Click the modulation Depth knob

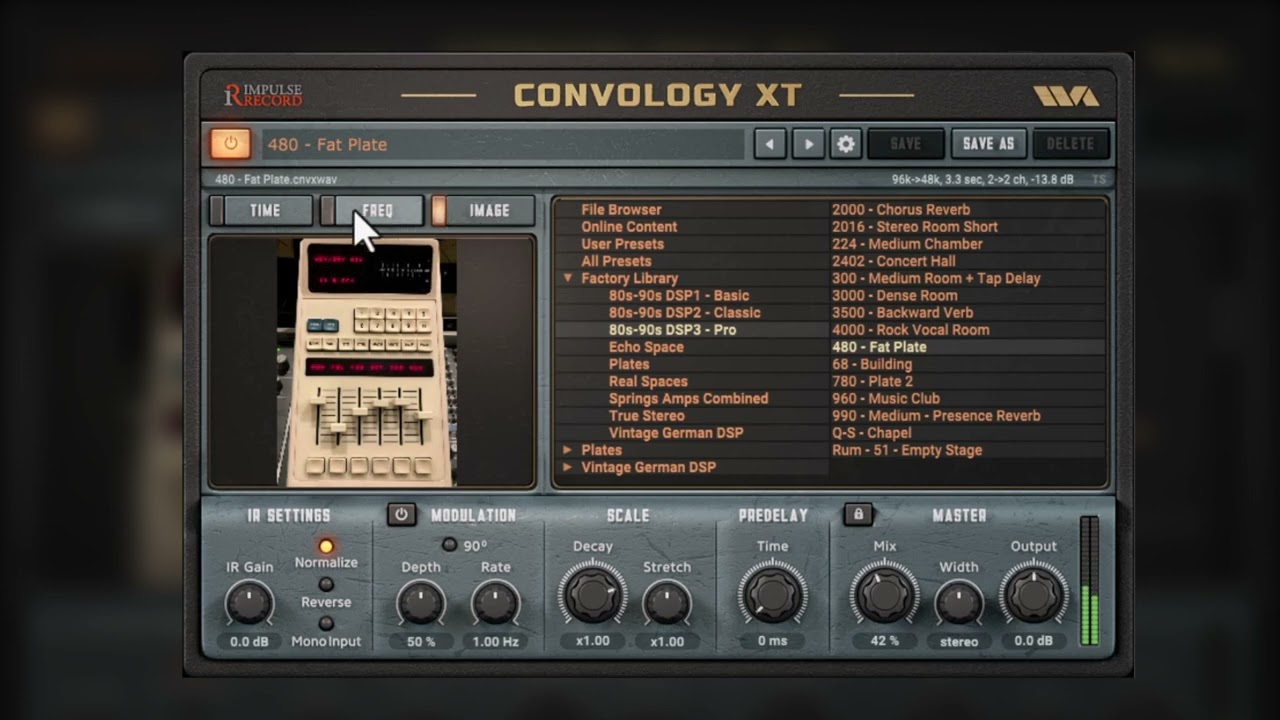[x=421, y=603]
